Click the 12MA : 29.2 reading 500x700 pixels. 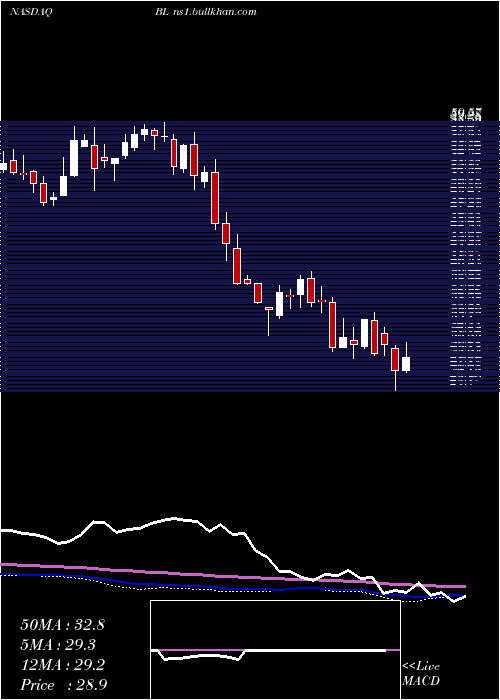pos(62,665)
